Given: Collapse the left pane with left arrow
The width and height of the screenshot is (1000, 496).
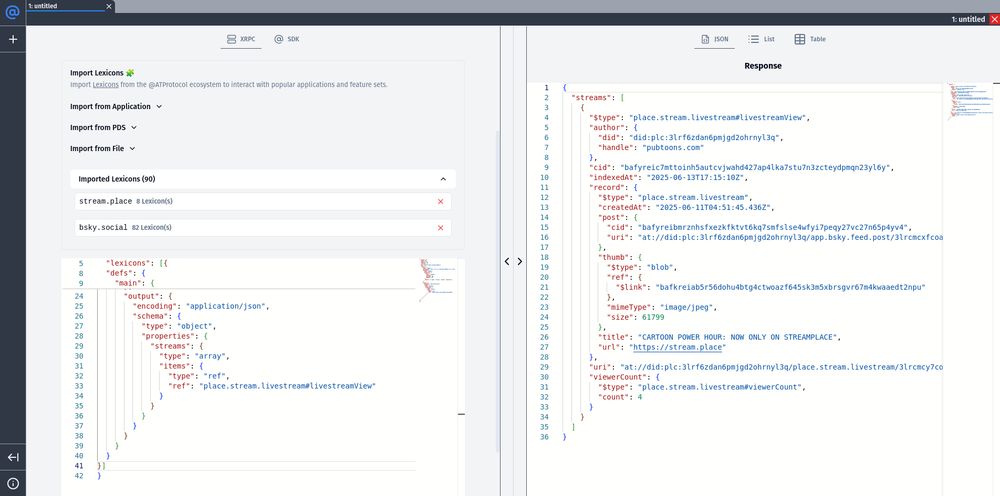Looking at the screenshot, I should pyautogui.click(x=507, y=261).
